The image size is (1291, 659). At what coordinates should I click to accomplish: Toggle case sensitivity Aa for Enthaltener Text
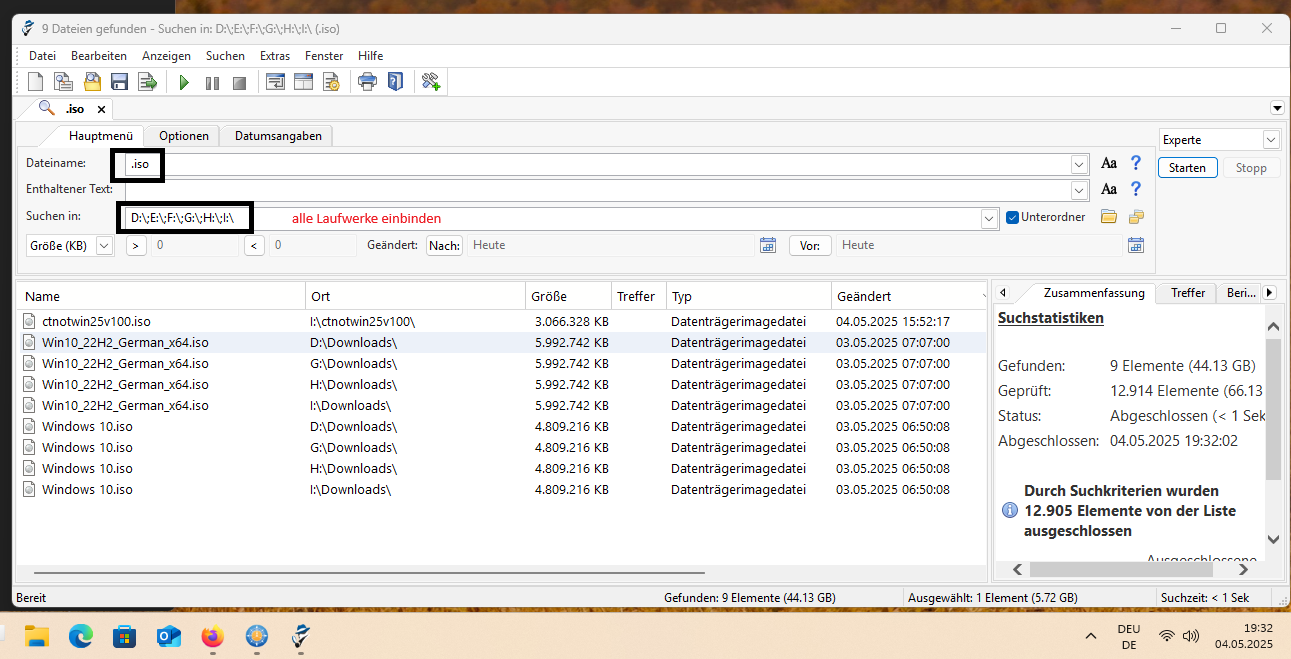[x=1108, y=189]
